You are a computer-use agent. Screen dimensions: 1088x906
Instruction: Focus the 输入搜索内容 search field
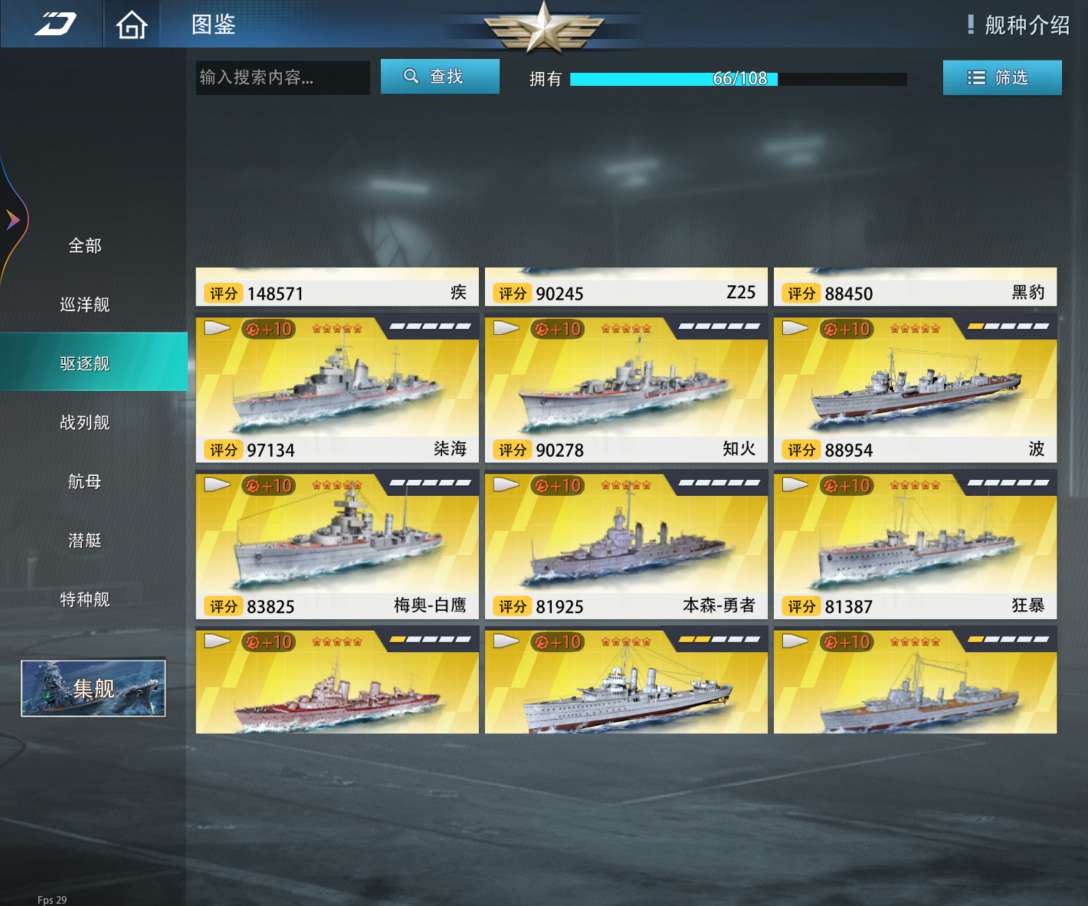[x=282, y=77]
